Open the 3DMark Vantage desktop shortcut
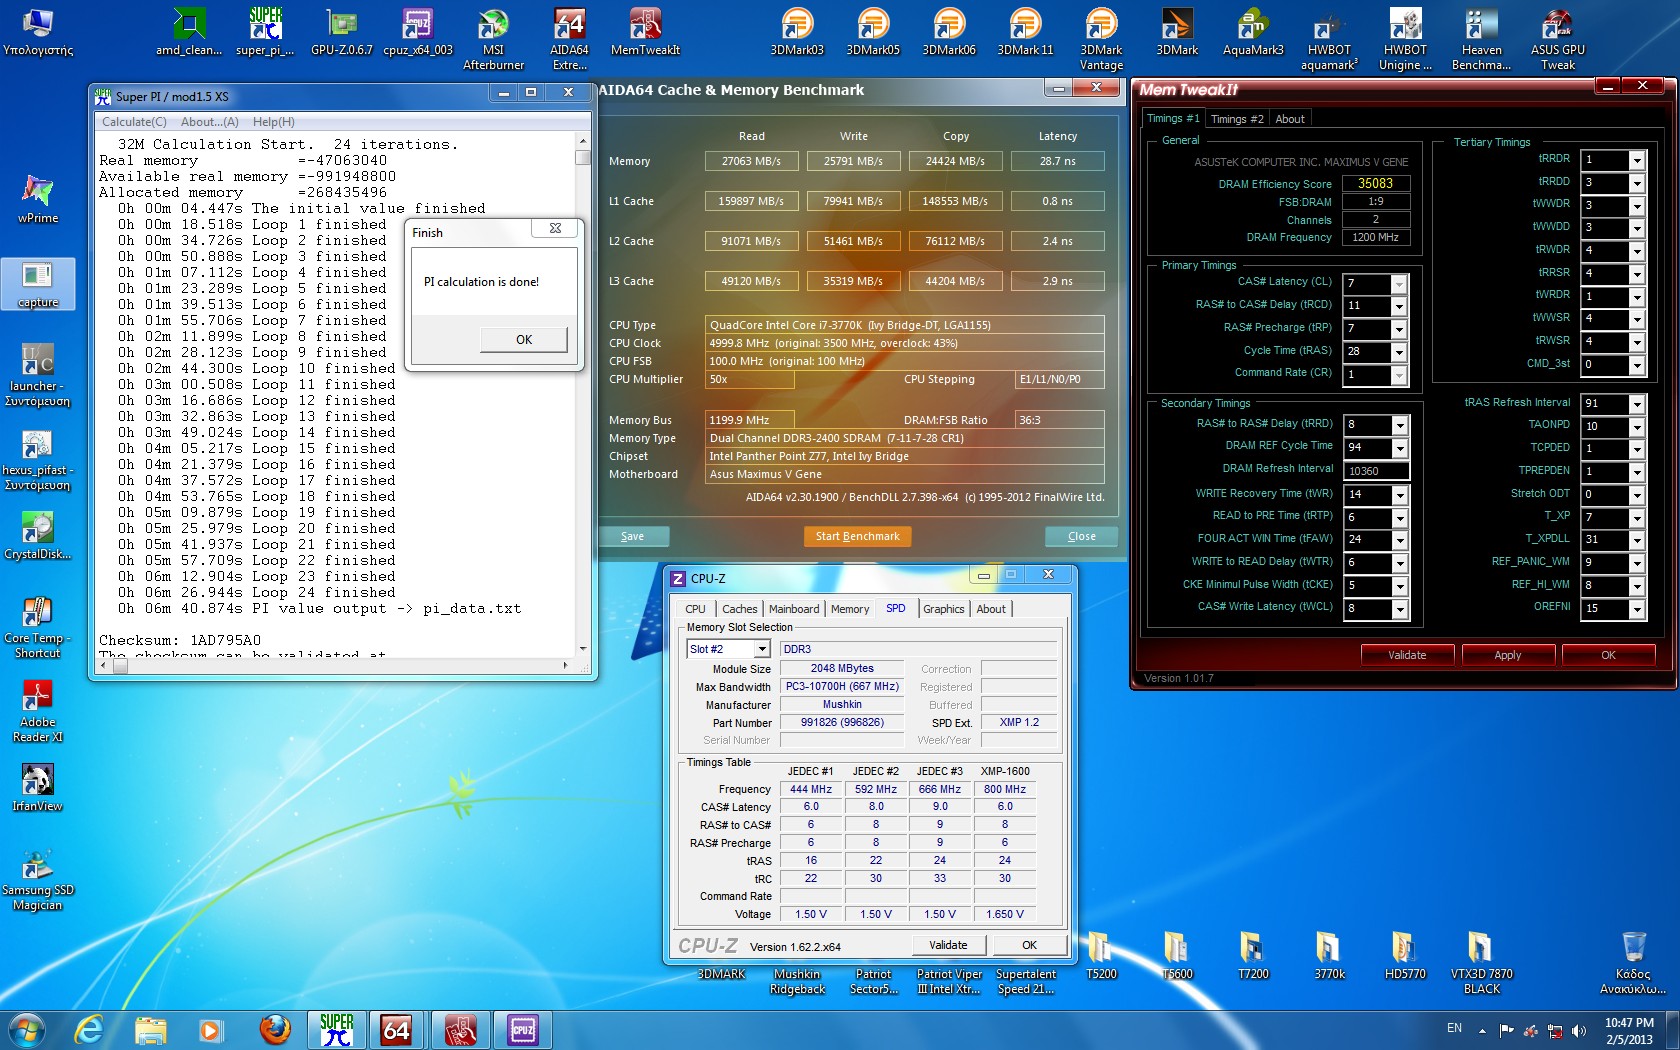The height and width of the screenshot is (1050, 1680). click(1101, 39)
